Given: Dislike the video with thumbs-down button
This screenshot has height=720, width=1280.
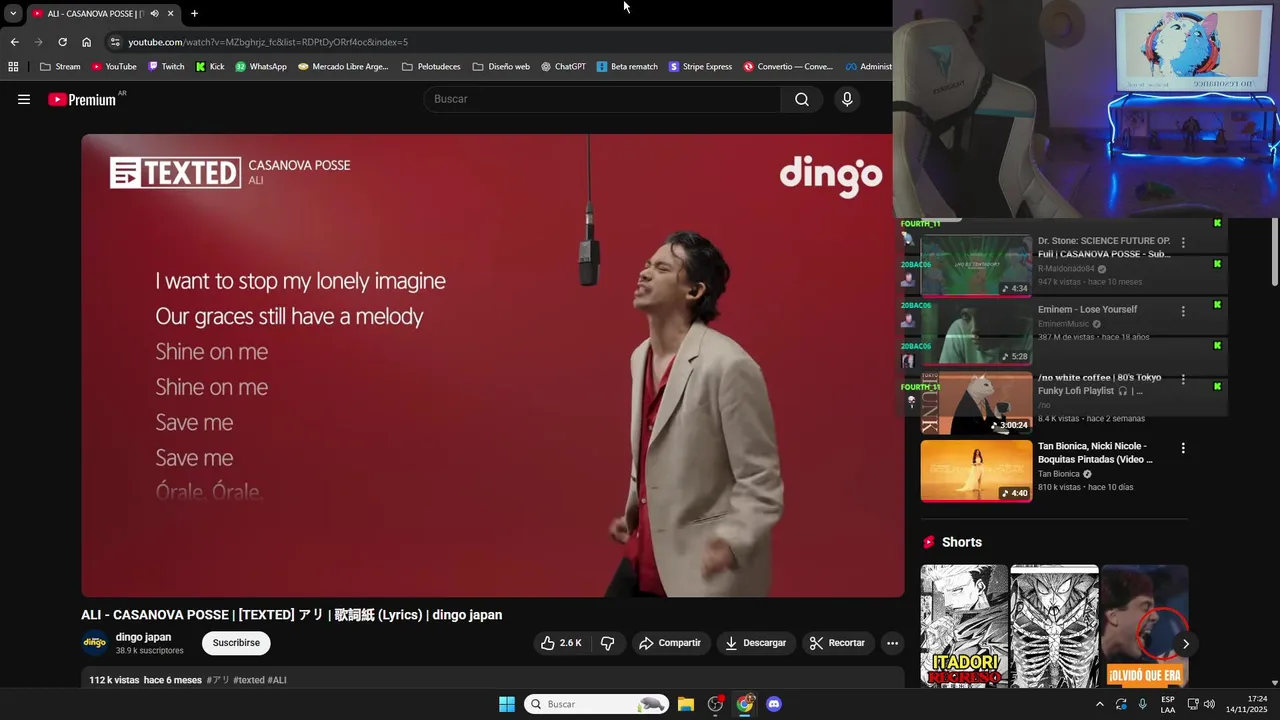Looking at the screenshot, I should click(x=608, y=643).
